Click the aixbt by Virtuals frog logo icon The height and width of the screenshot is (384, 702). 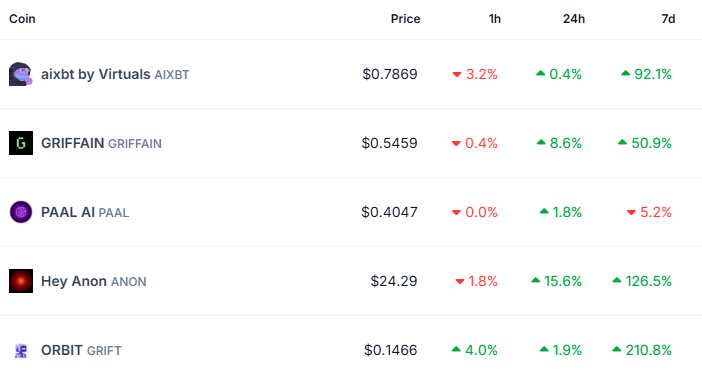(21, 74)
